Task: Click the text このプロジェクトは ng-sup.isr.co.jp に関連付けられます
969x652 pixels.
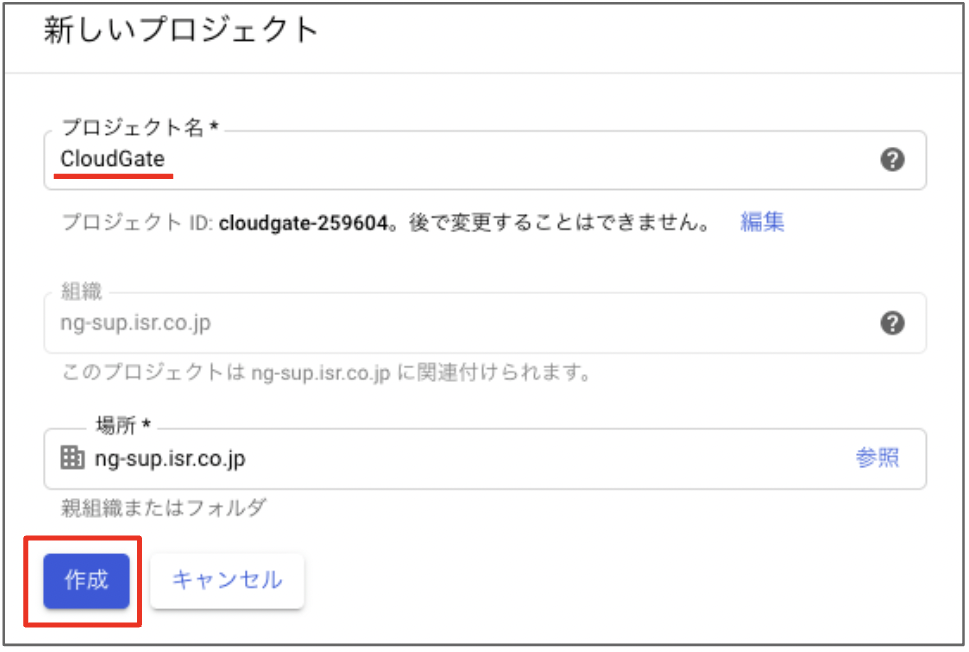Action: (x=326, y=373)
